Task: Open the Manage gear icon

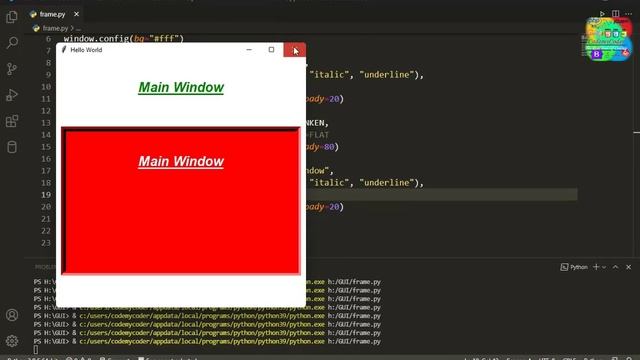Action: [x=12, y=341]
